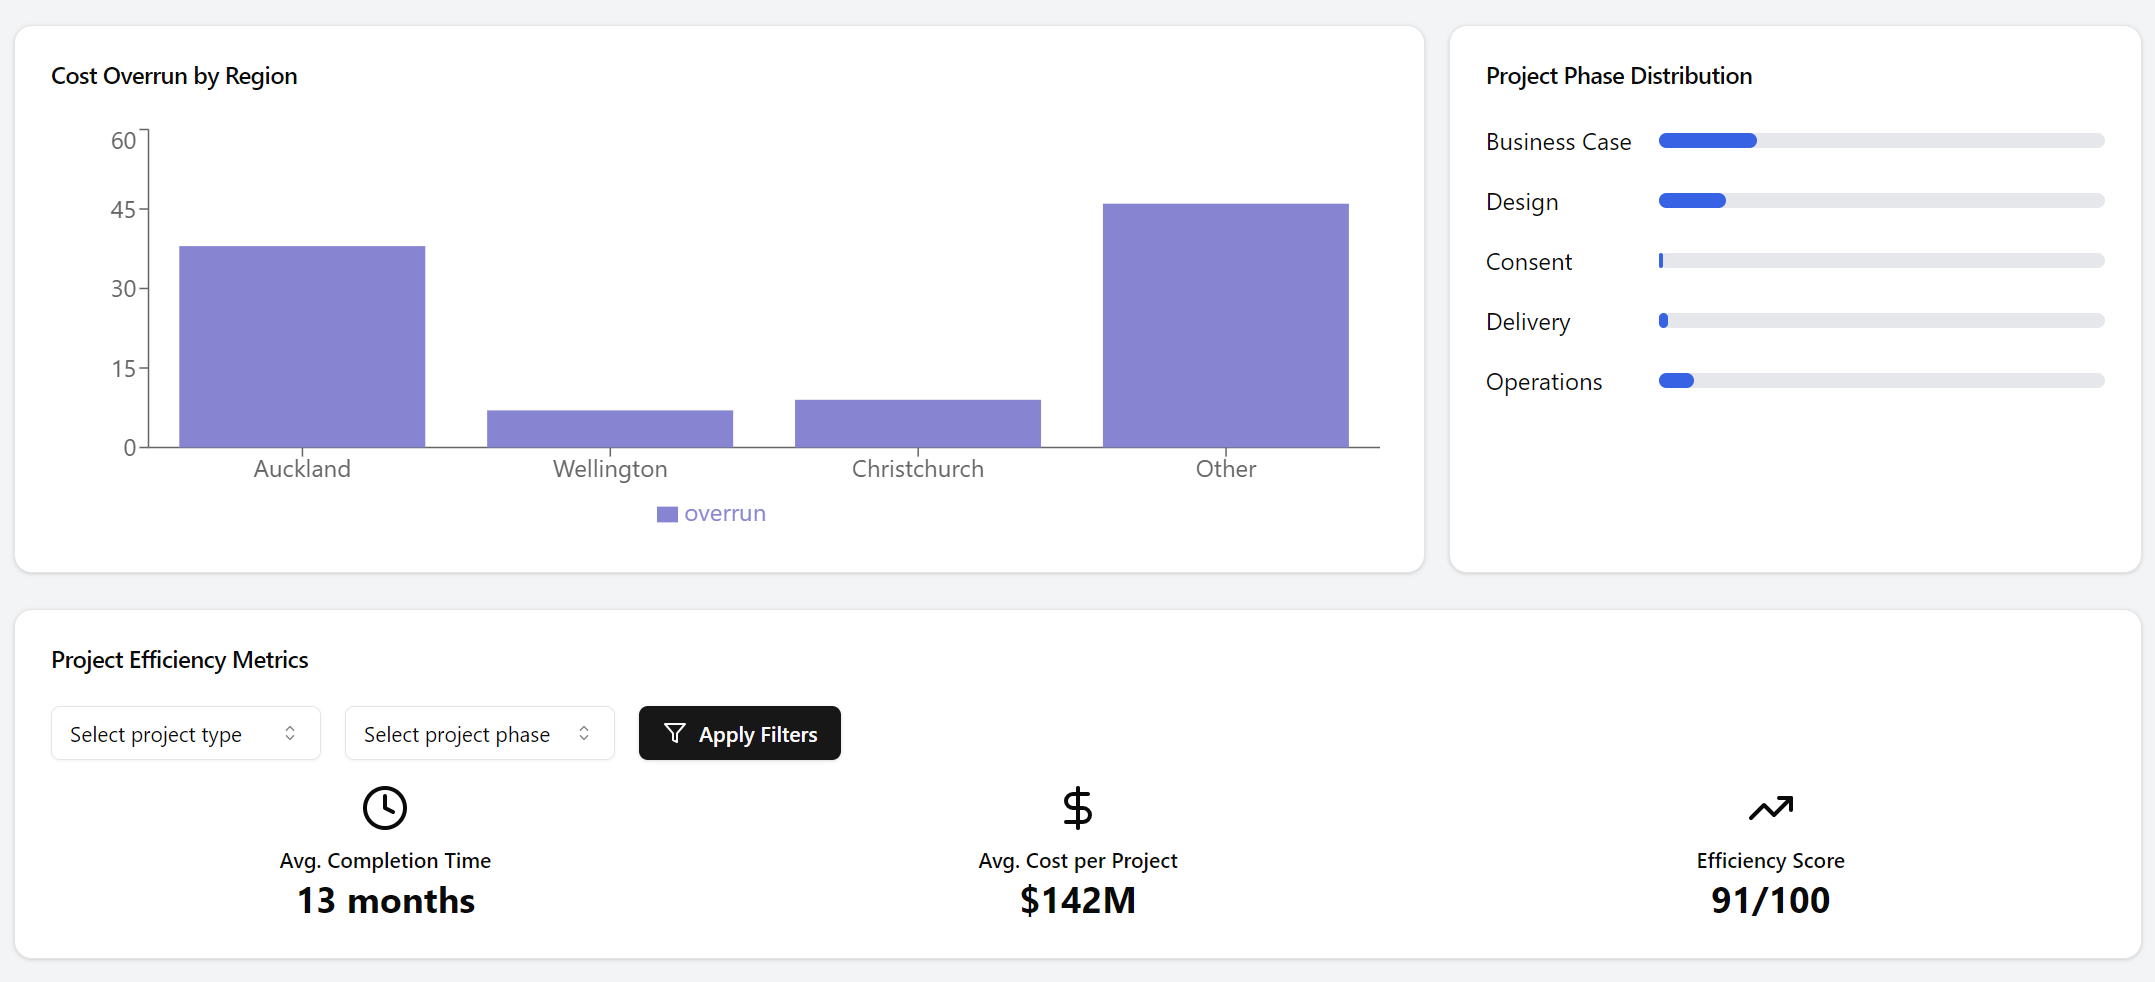Click the trending-up arrow icon
2155x982 pixels.
click(x=1770, y=808)
